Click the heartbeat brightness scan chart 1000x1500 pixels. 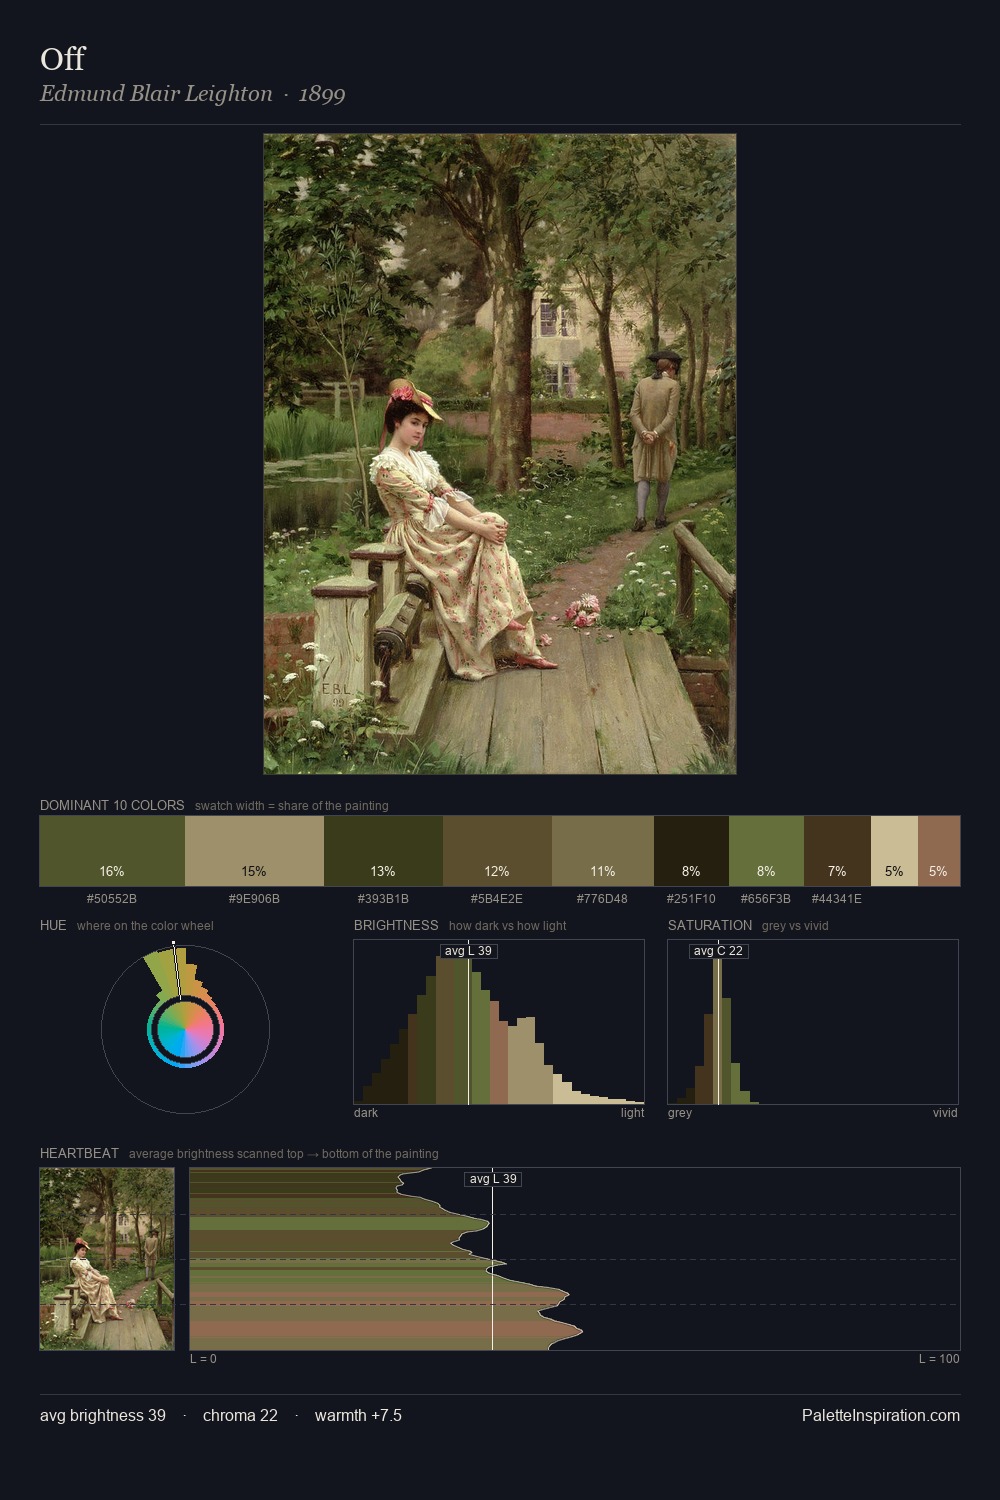[575, 1259]
